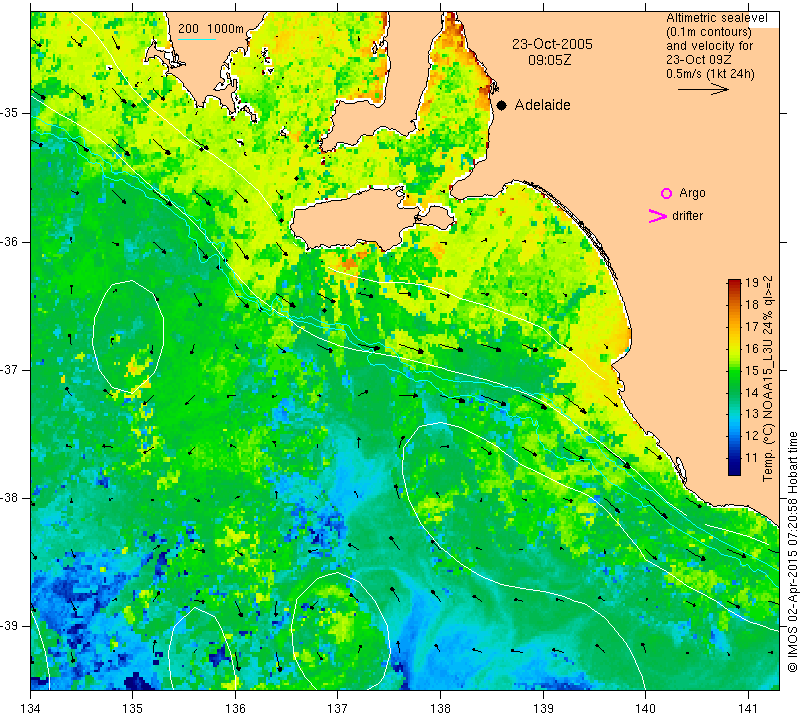Click the cyan isobath legend line under 200

[x=197, y=39]
